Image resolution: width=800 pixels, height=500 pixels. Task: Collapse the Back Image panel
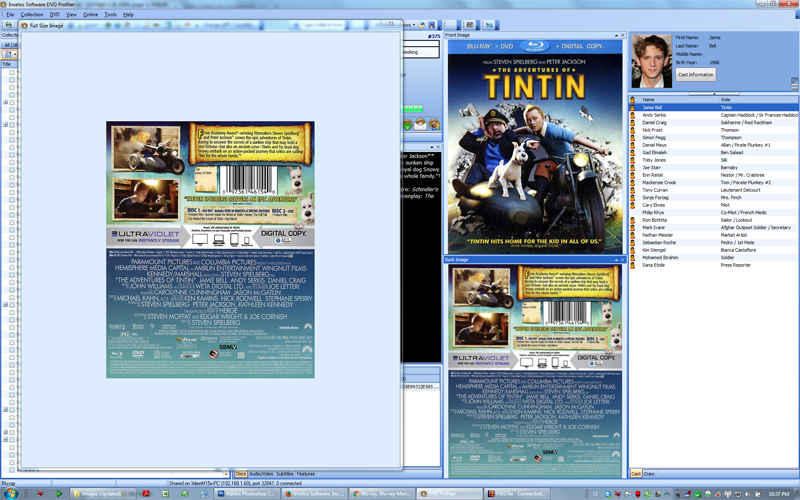[616, 260]
